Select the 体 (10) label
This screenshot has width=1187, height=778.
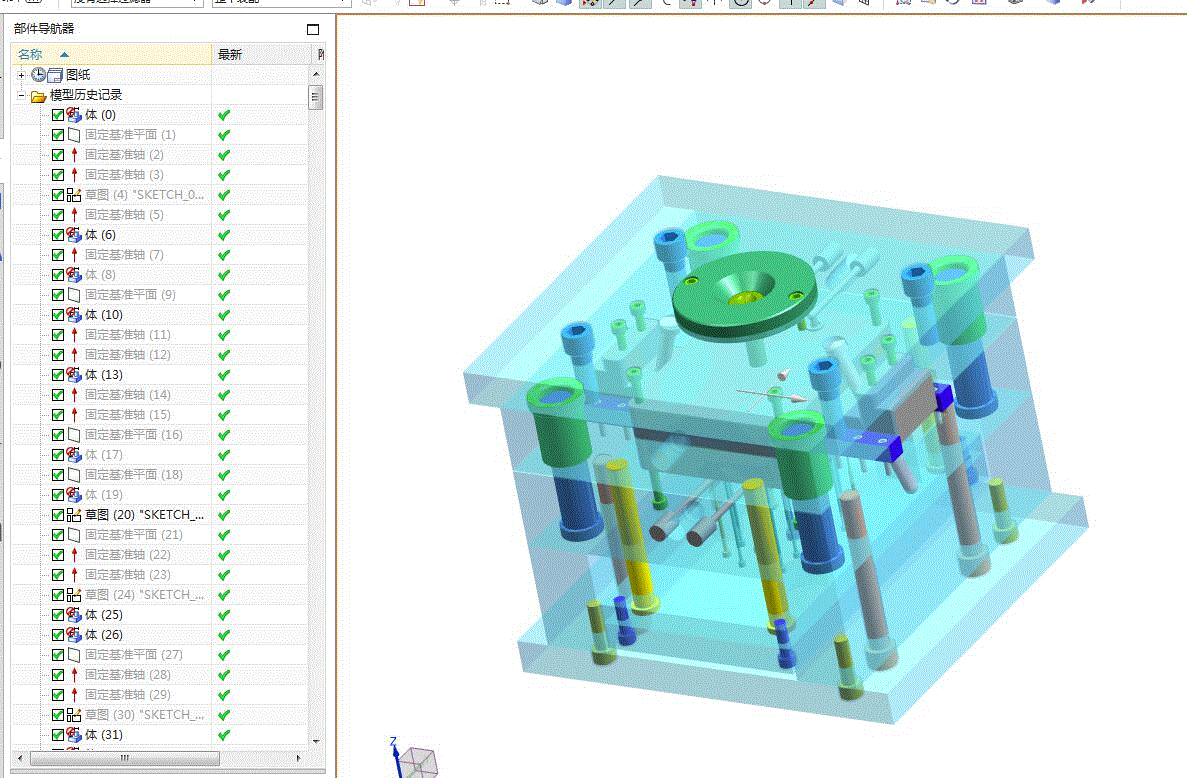tap(104, 315)
